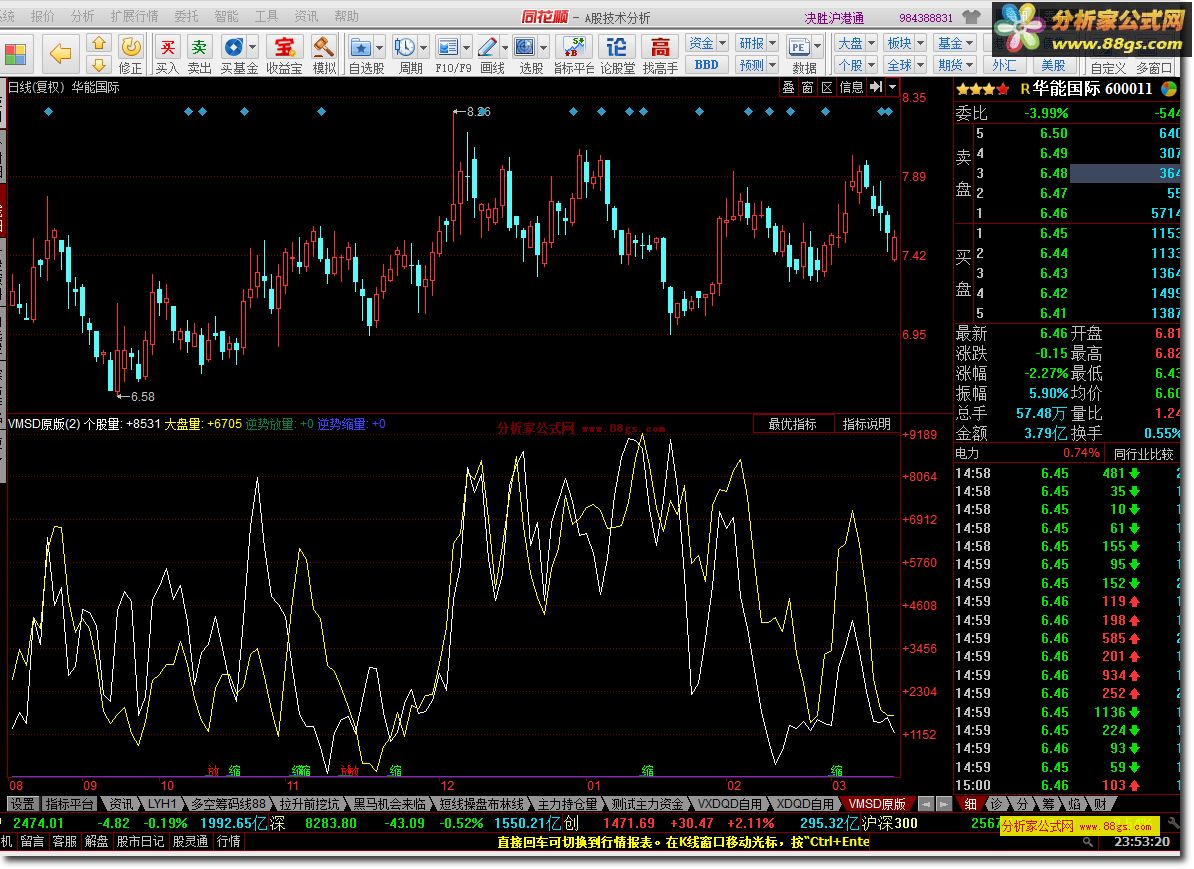Switch to the 黑马机会来临 indicator tab

(x=389, y=804)
